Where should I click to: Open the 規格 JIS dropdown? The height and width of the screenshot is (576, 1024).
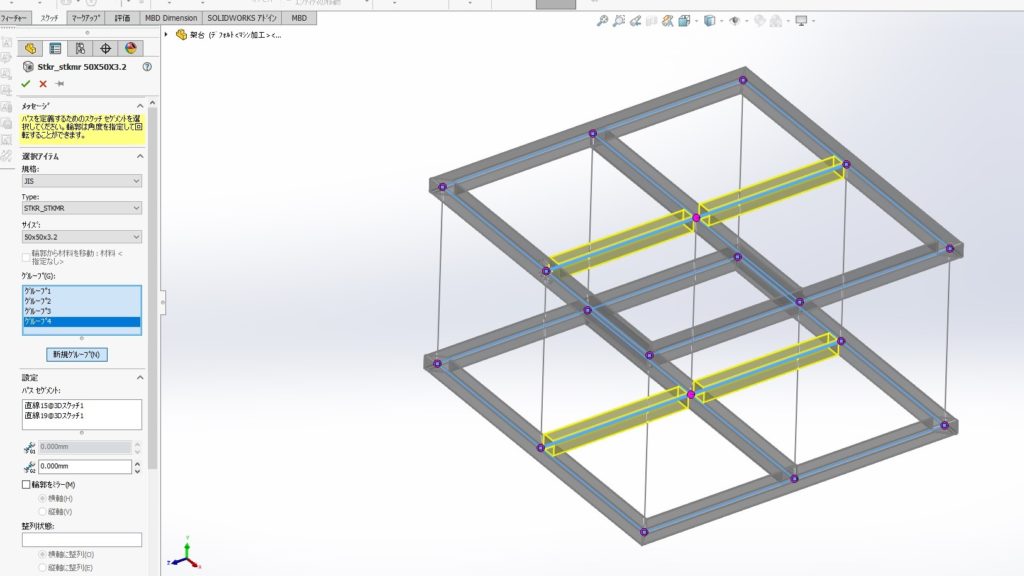81,181
